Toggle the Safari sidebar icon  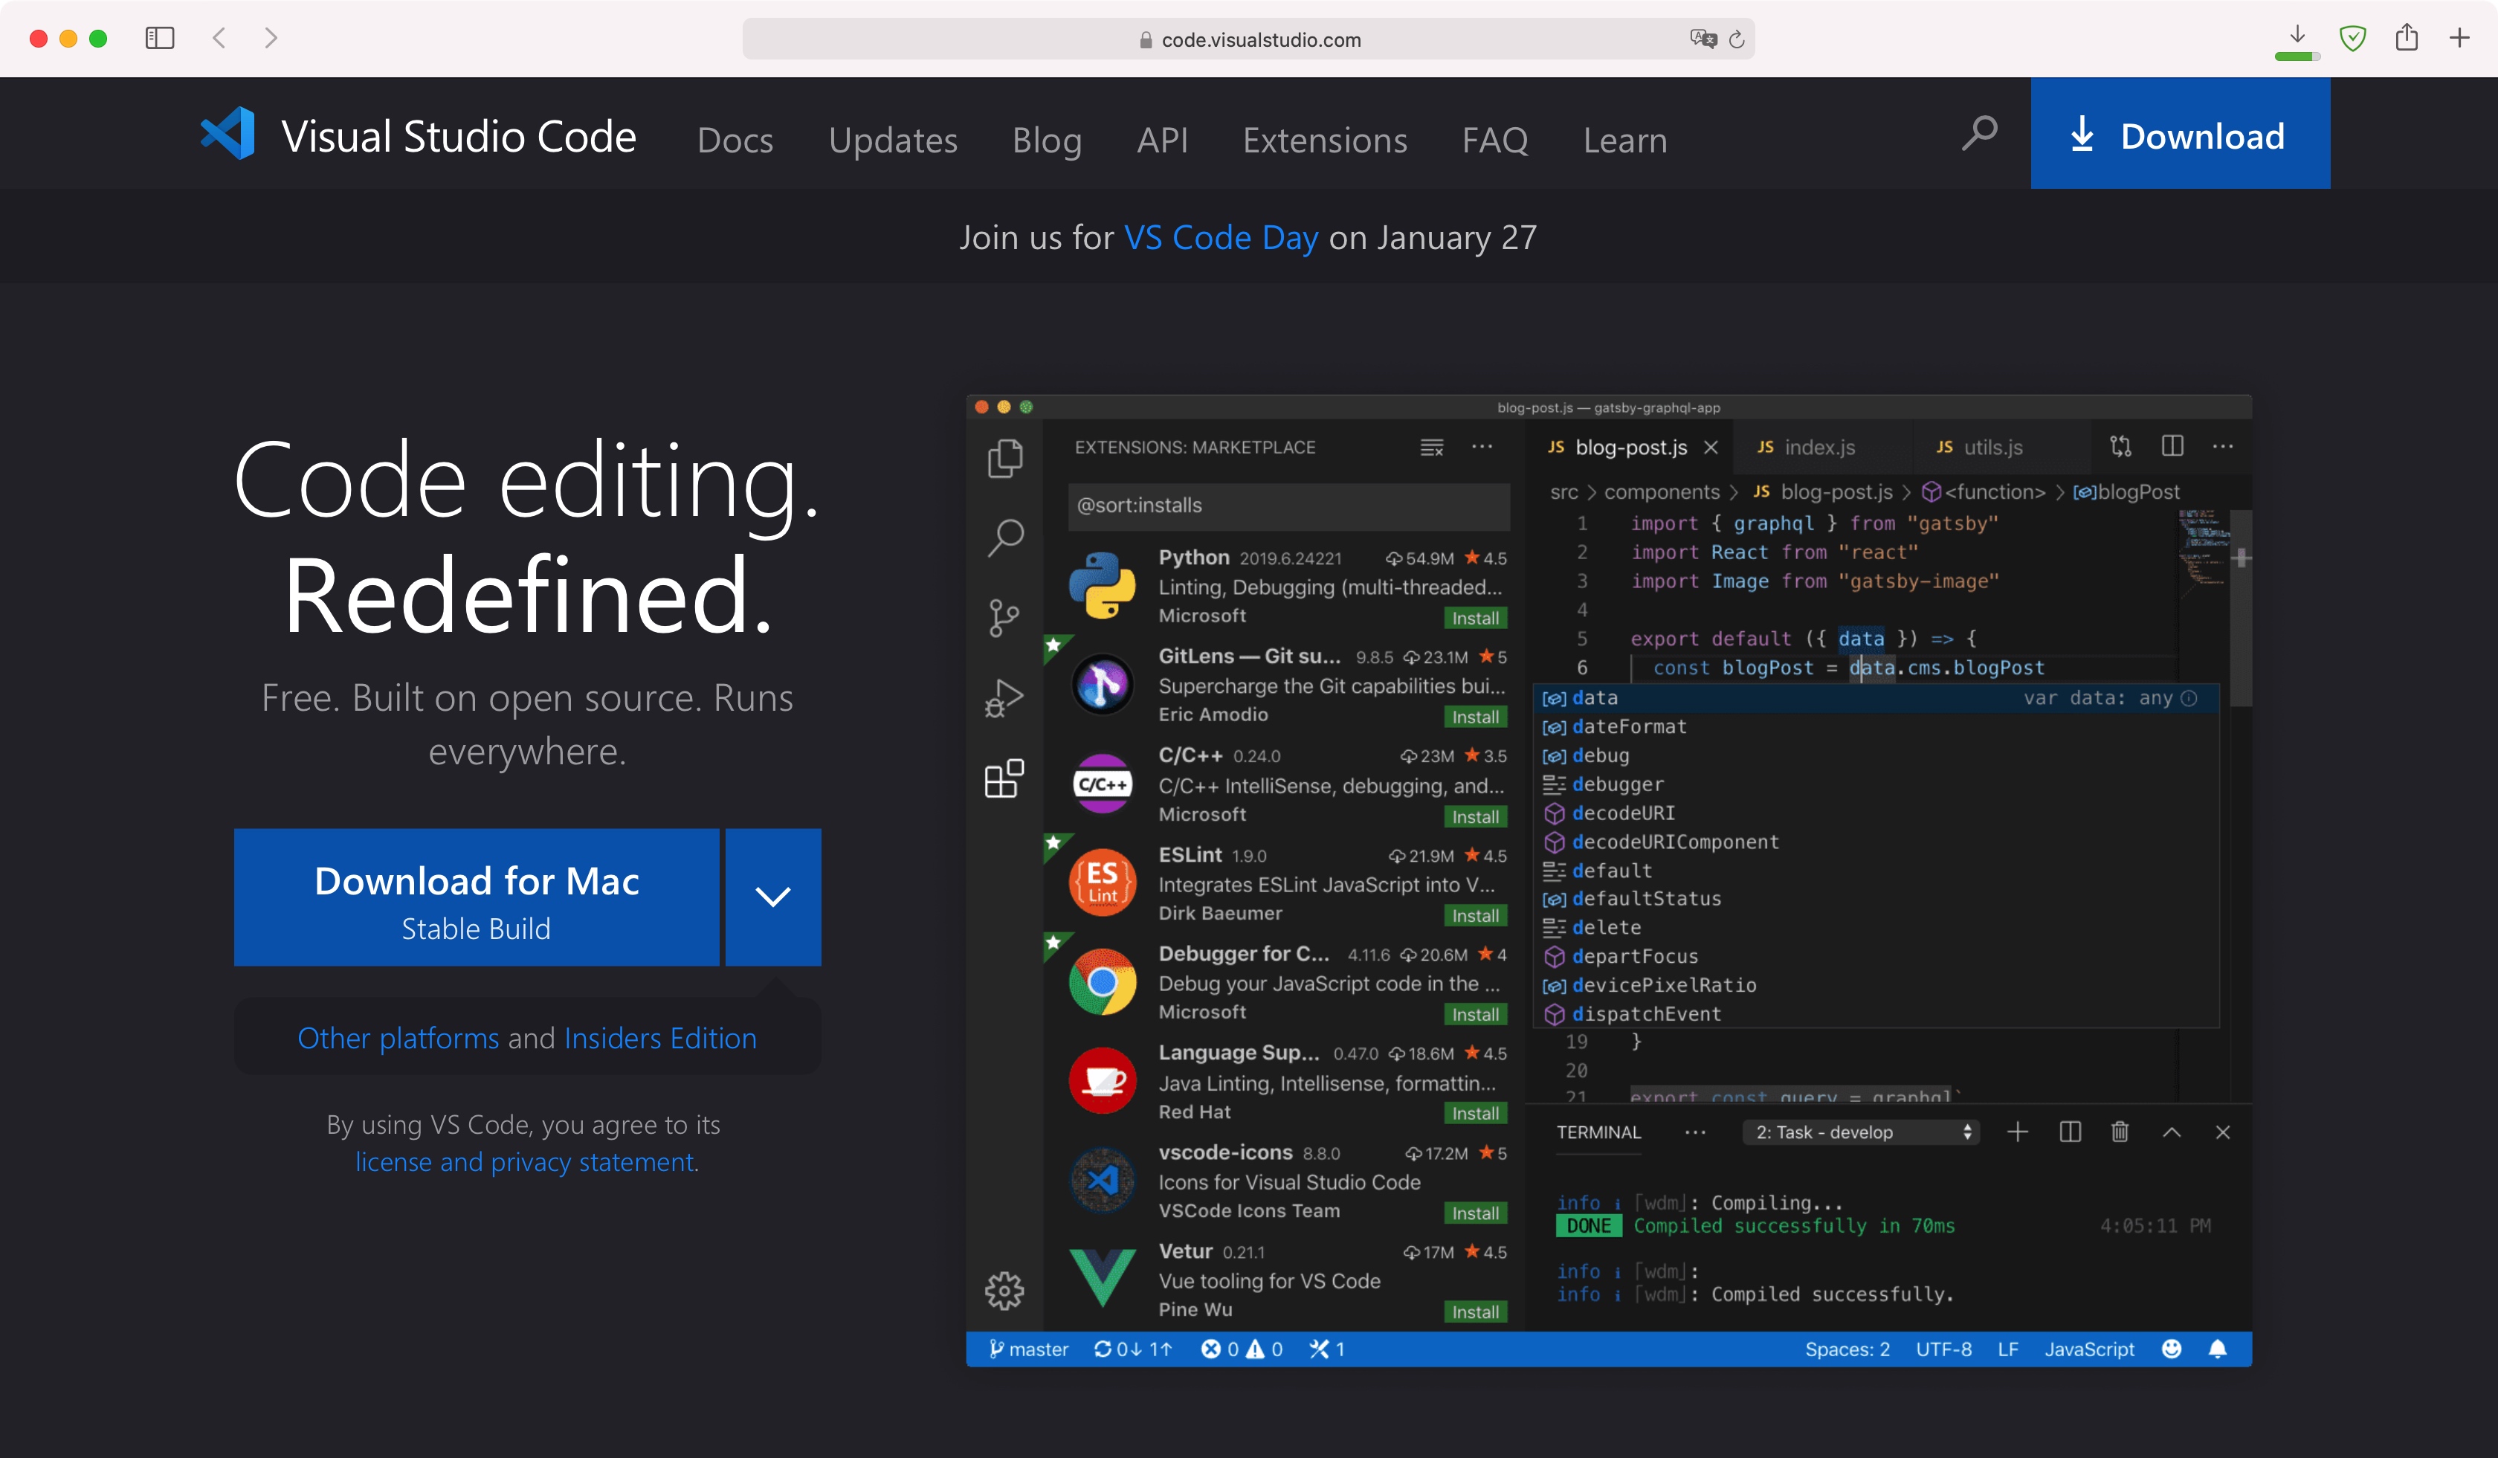coord(160,38)
